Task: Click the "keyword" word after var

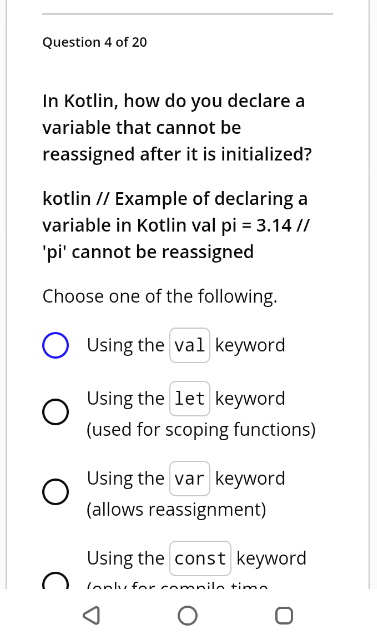Action: (250, 479)
